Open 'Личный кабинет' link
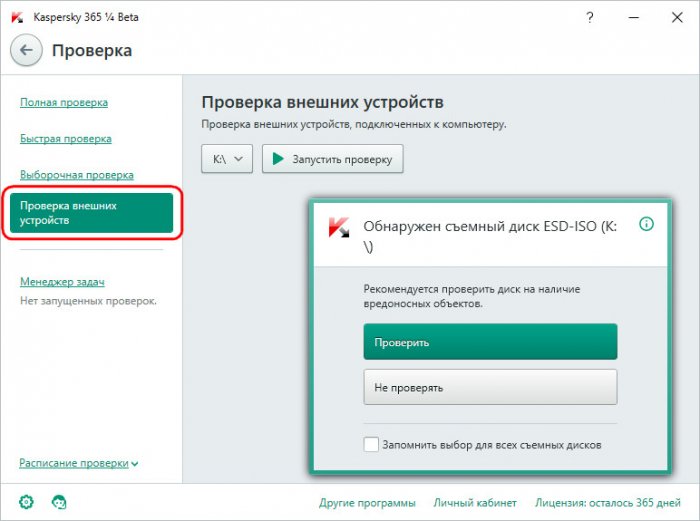The width and height of the screenshot is (700, 521). [x=475, y=503]
